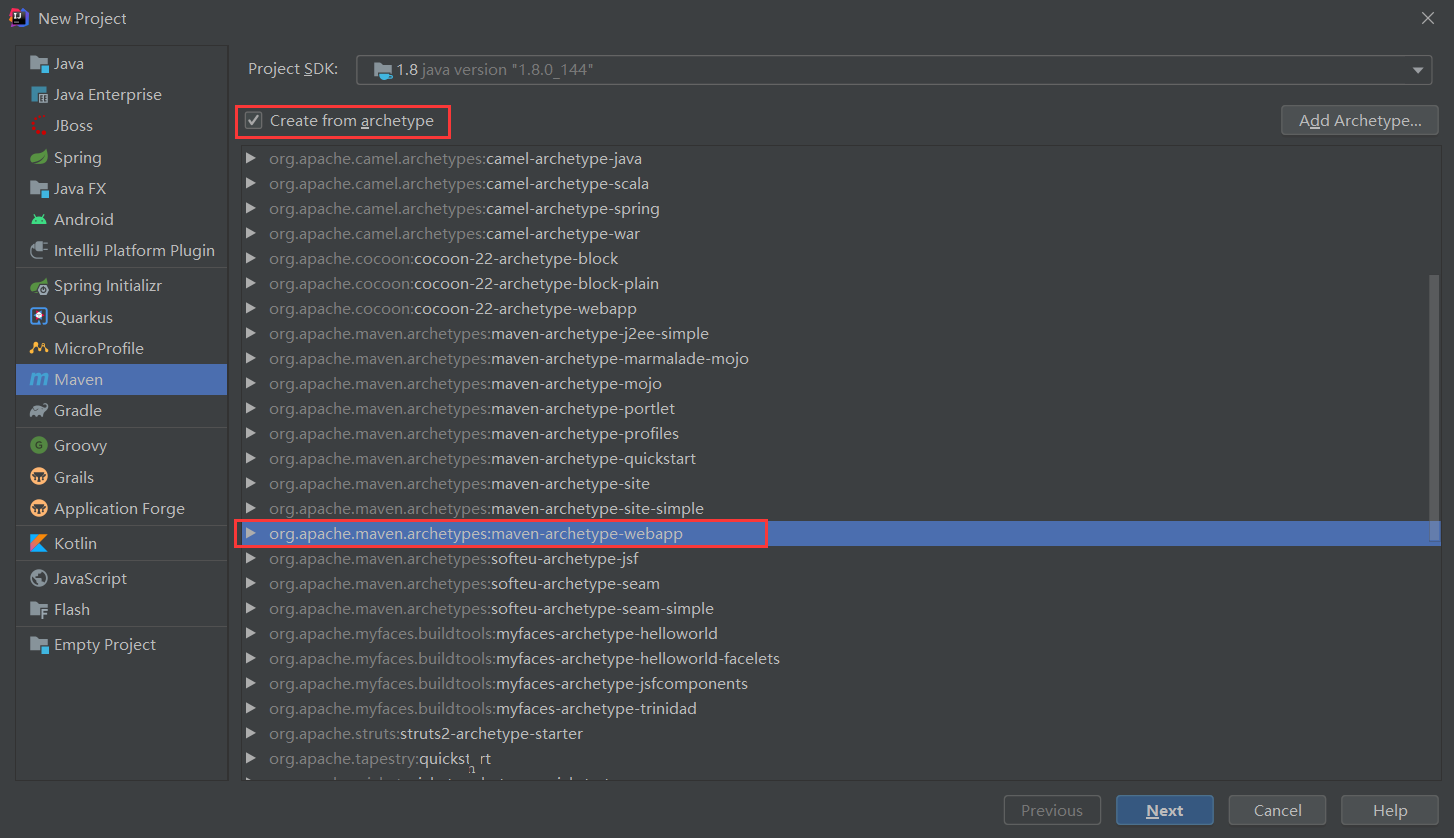Click the Android robot icon
Screen dimensions: 1454x838
pos(39,219)
